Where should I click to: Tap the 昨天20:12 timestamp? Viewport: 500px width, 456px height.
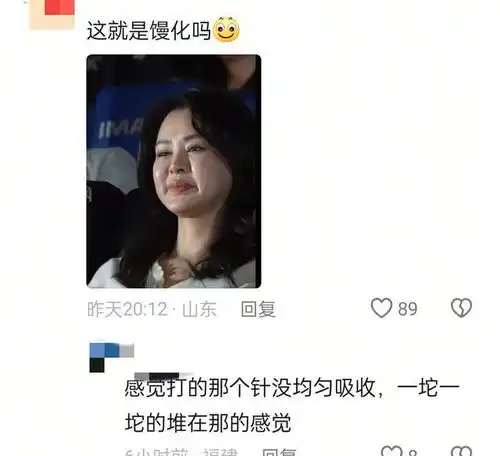click(x=128, y=309)
